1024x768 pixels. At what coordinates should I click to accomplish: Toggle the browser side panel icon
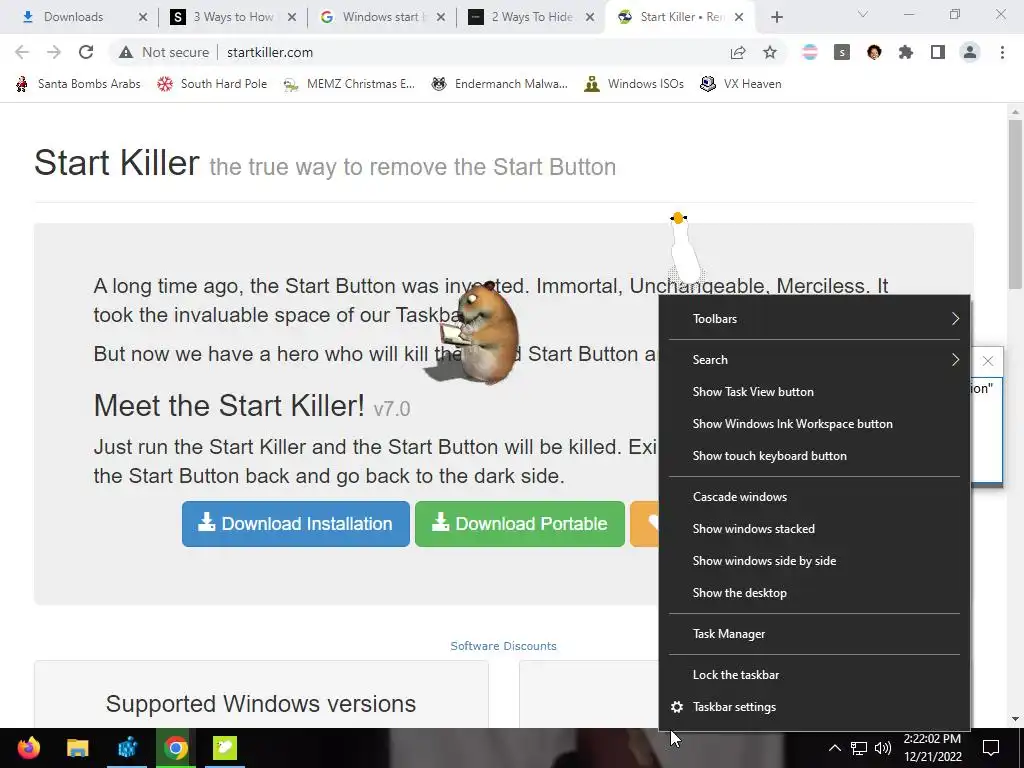[x=938, y=52]
